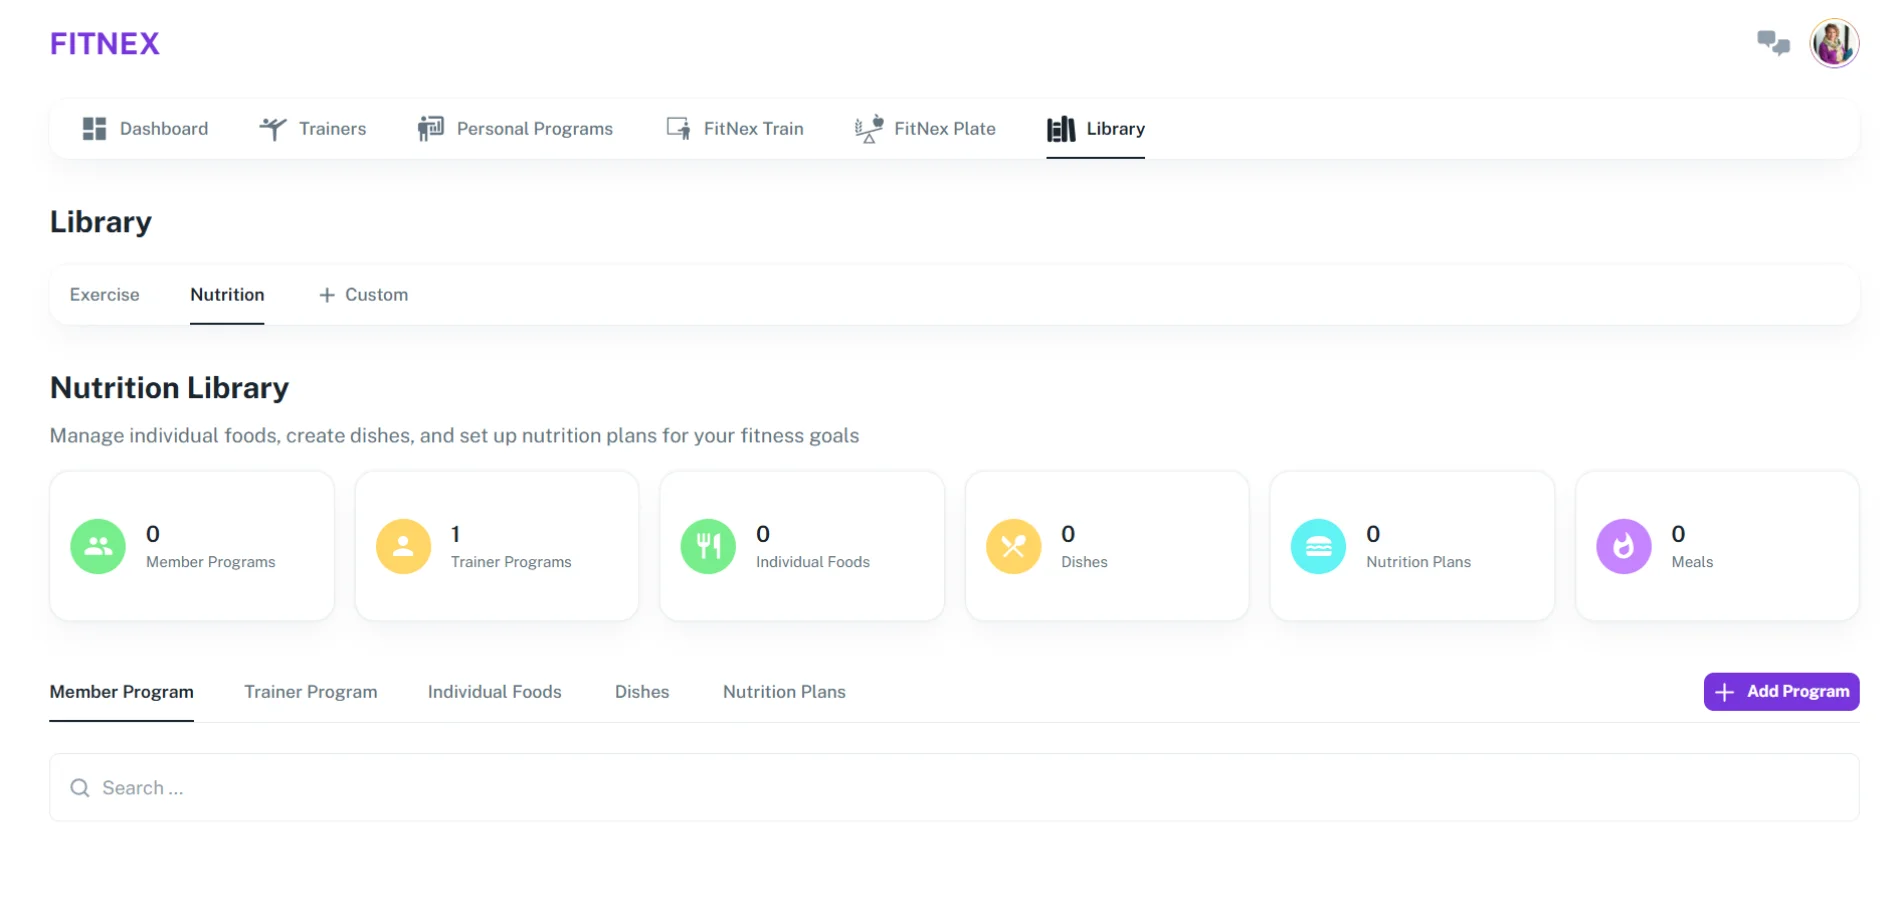
Task: Switch to the Exercise tab
Action: (105, 295)
